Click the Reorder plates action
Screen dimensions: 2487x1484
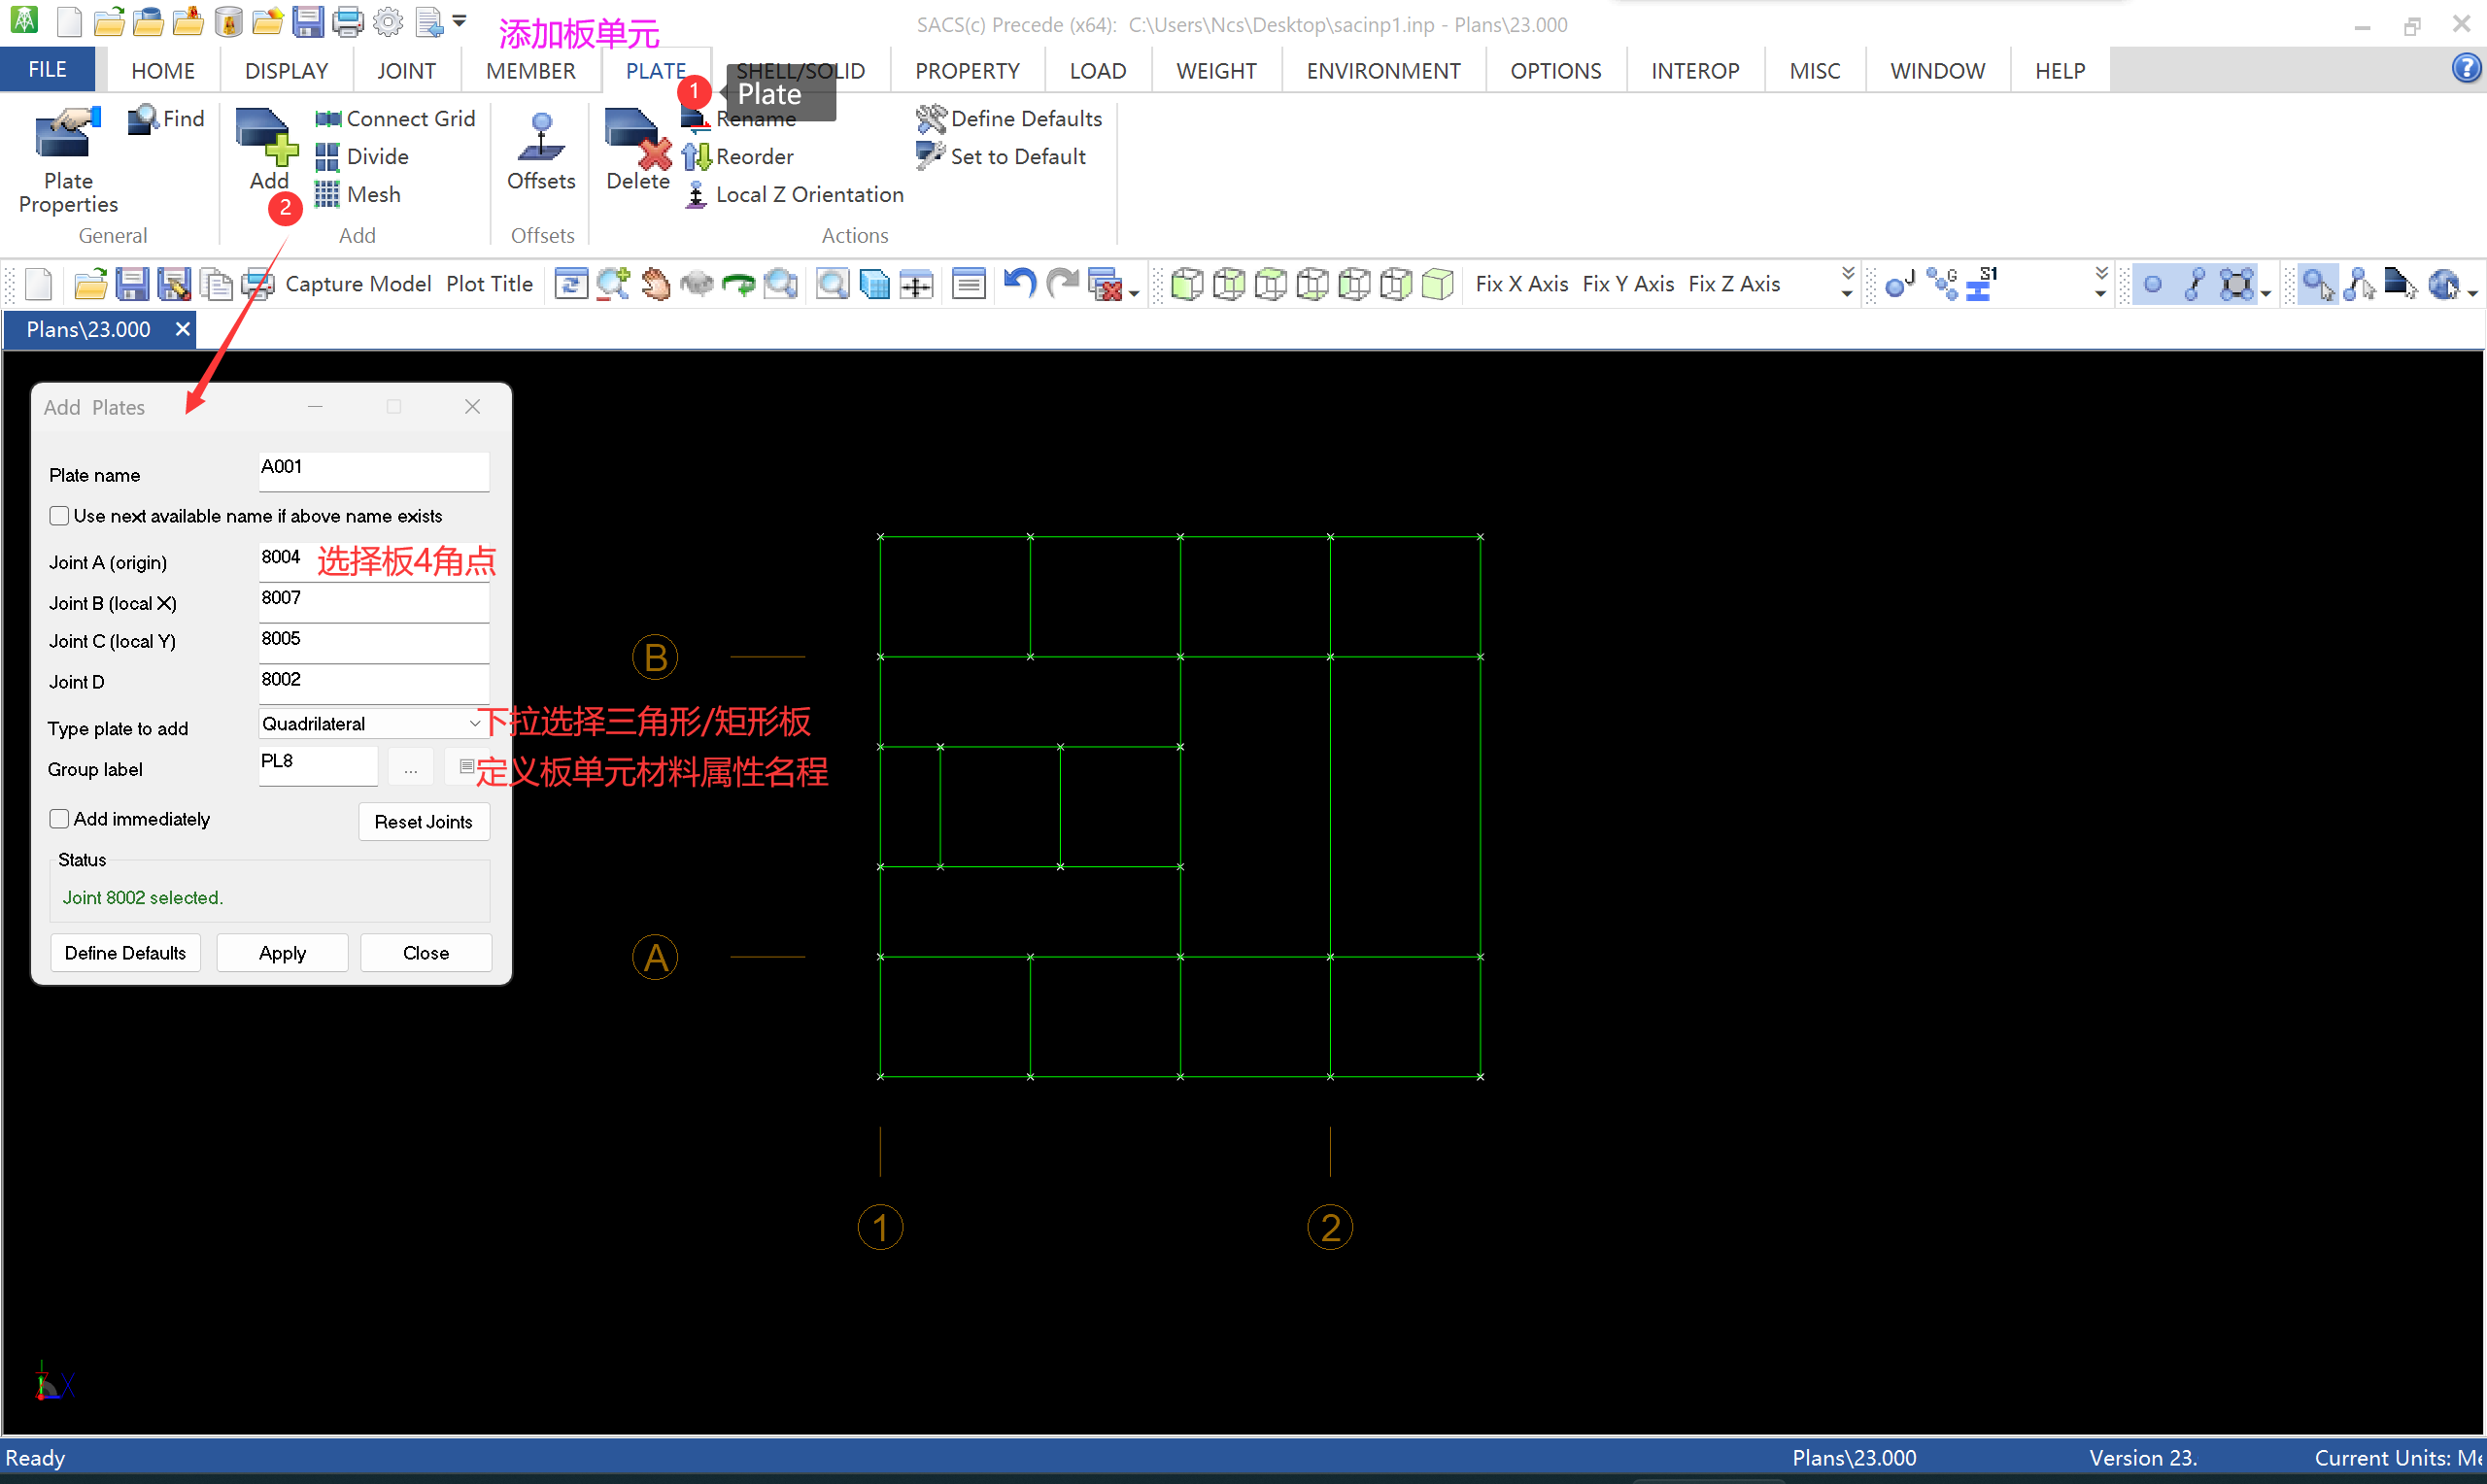pyautogui.click(x=740, y=156)
